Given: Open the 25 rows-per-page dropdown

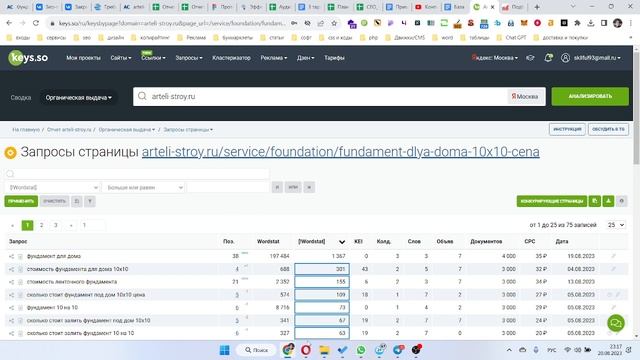Looking at the screenshot, I should [616, 225].
